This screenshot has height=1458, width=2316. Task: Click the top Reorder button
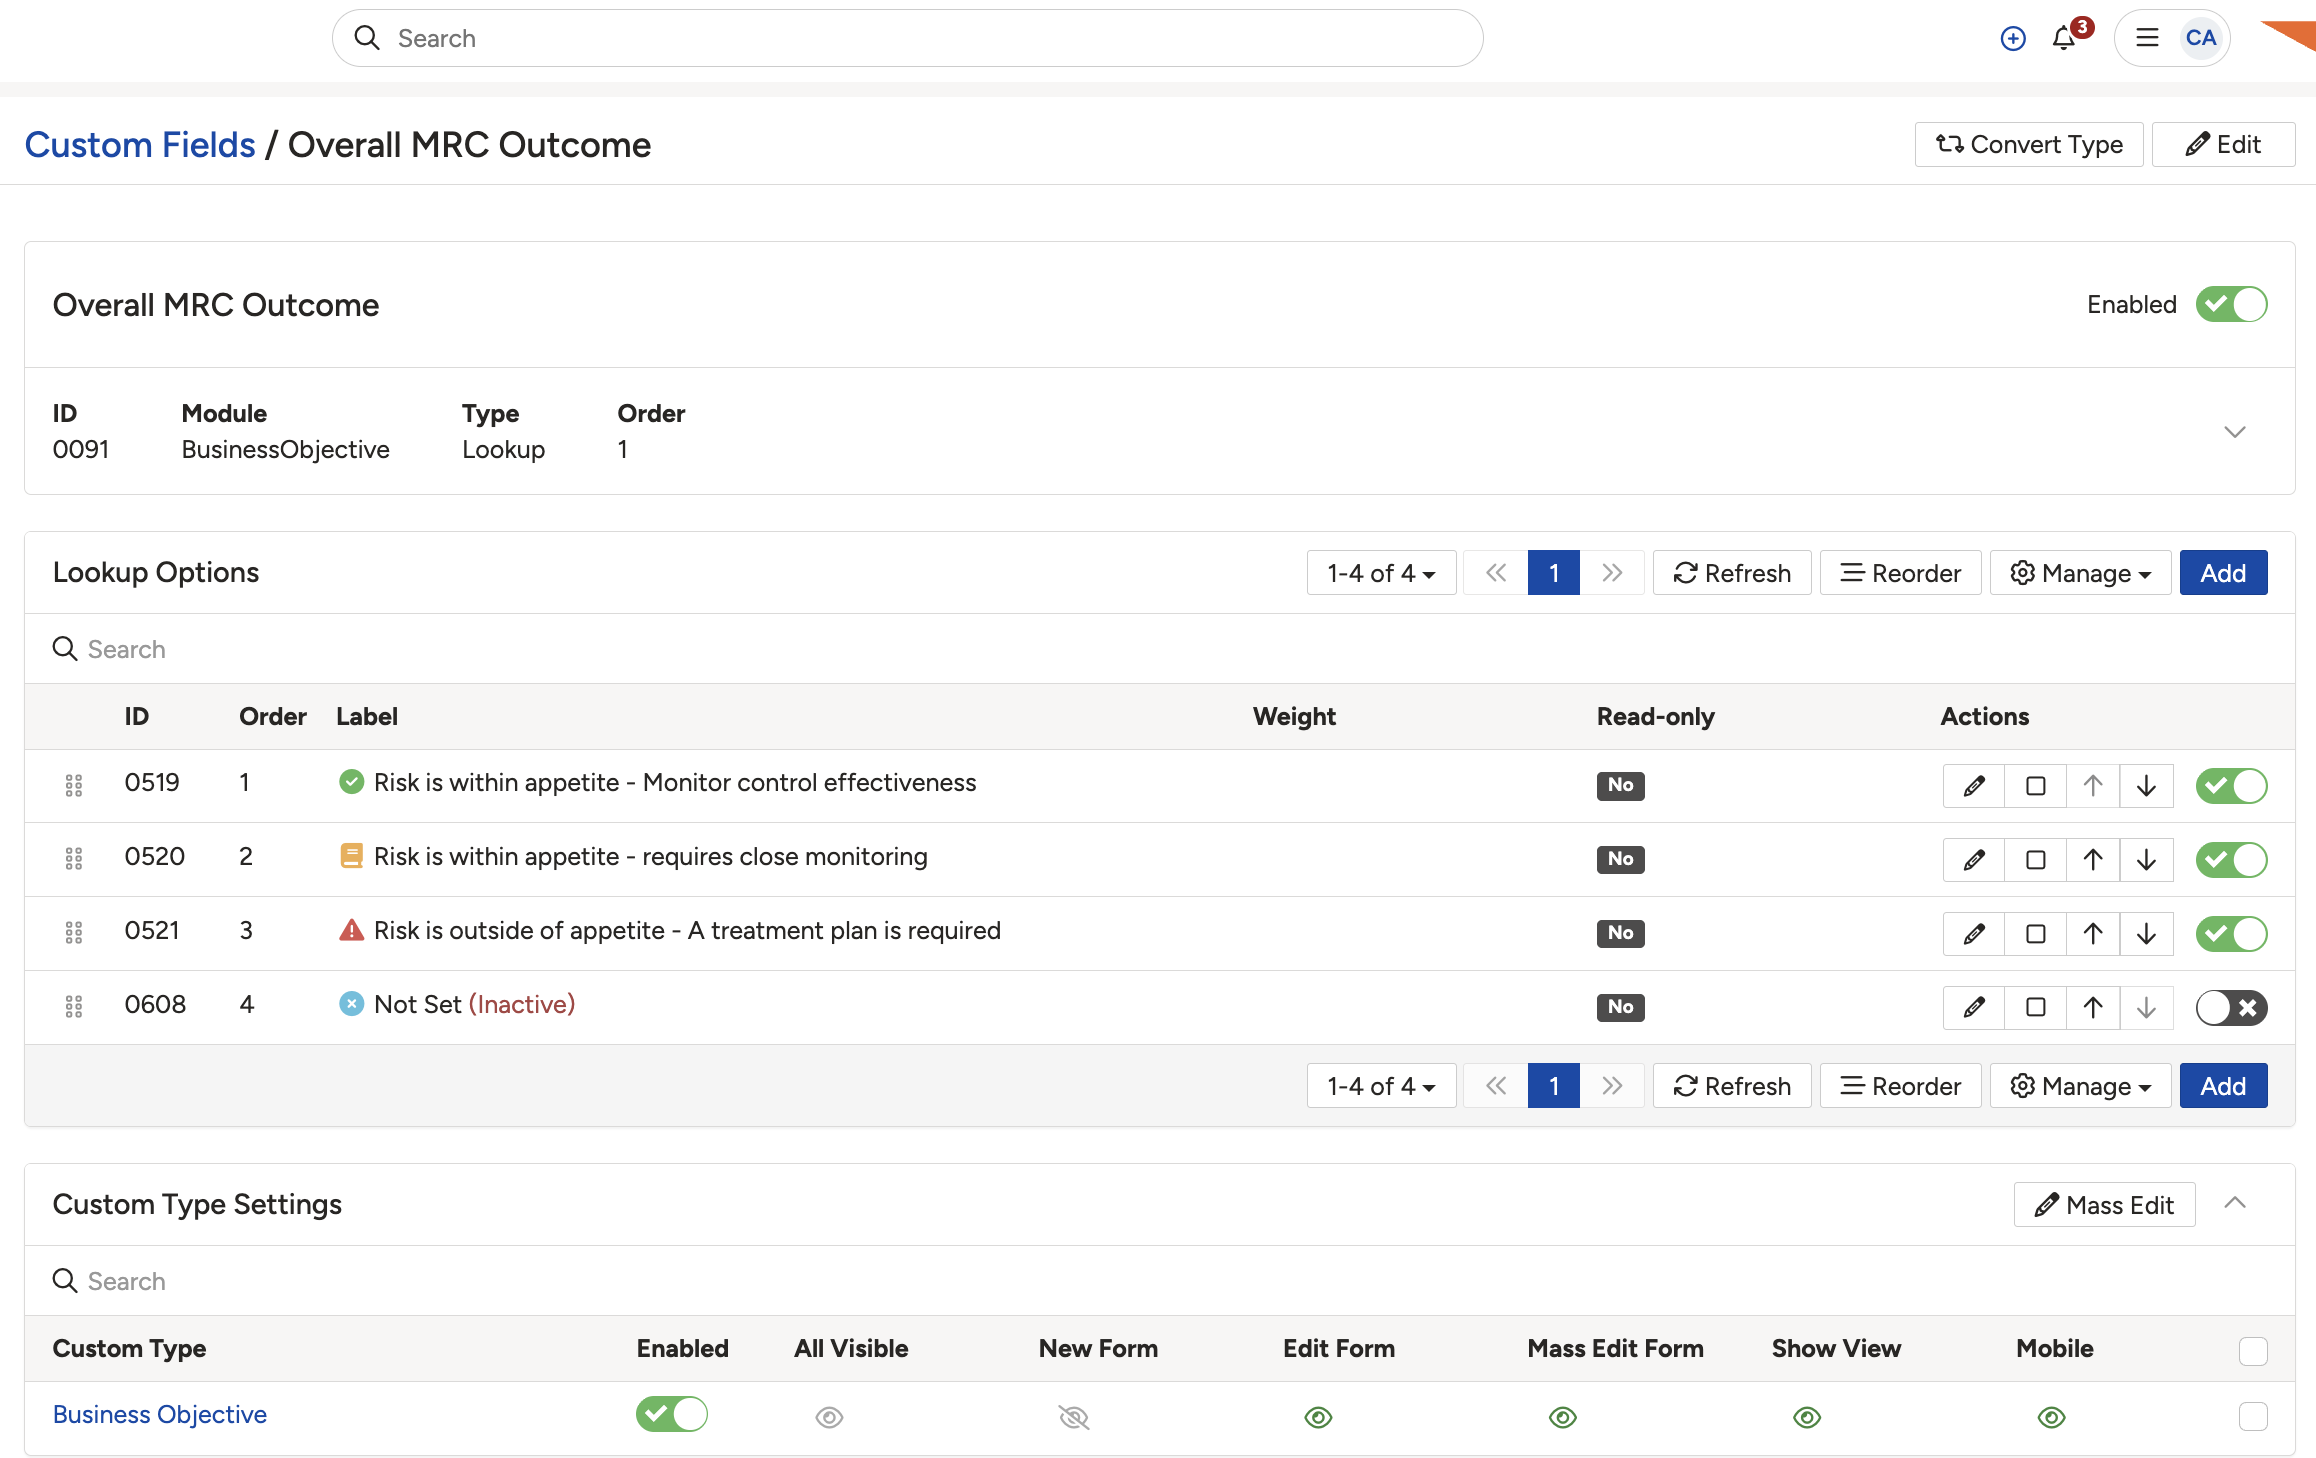(x=1900, y=573)
